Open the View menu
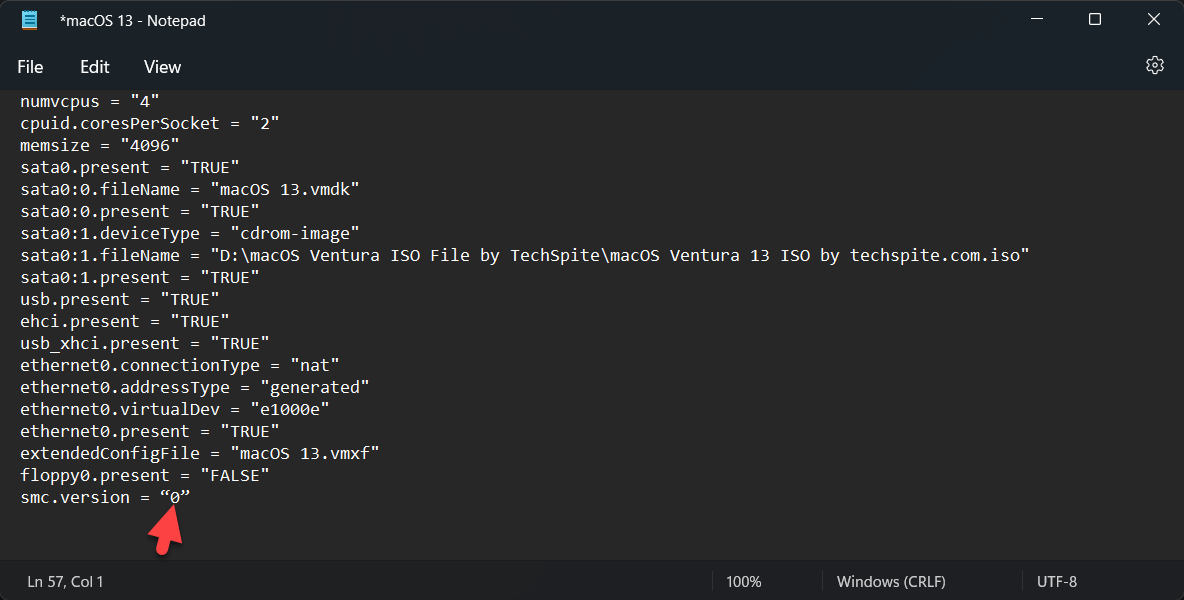1184x600 pixels. pos(162,67)
